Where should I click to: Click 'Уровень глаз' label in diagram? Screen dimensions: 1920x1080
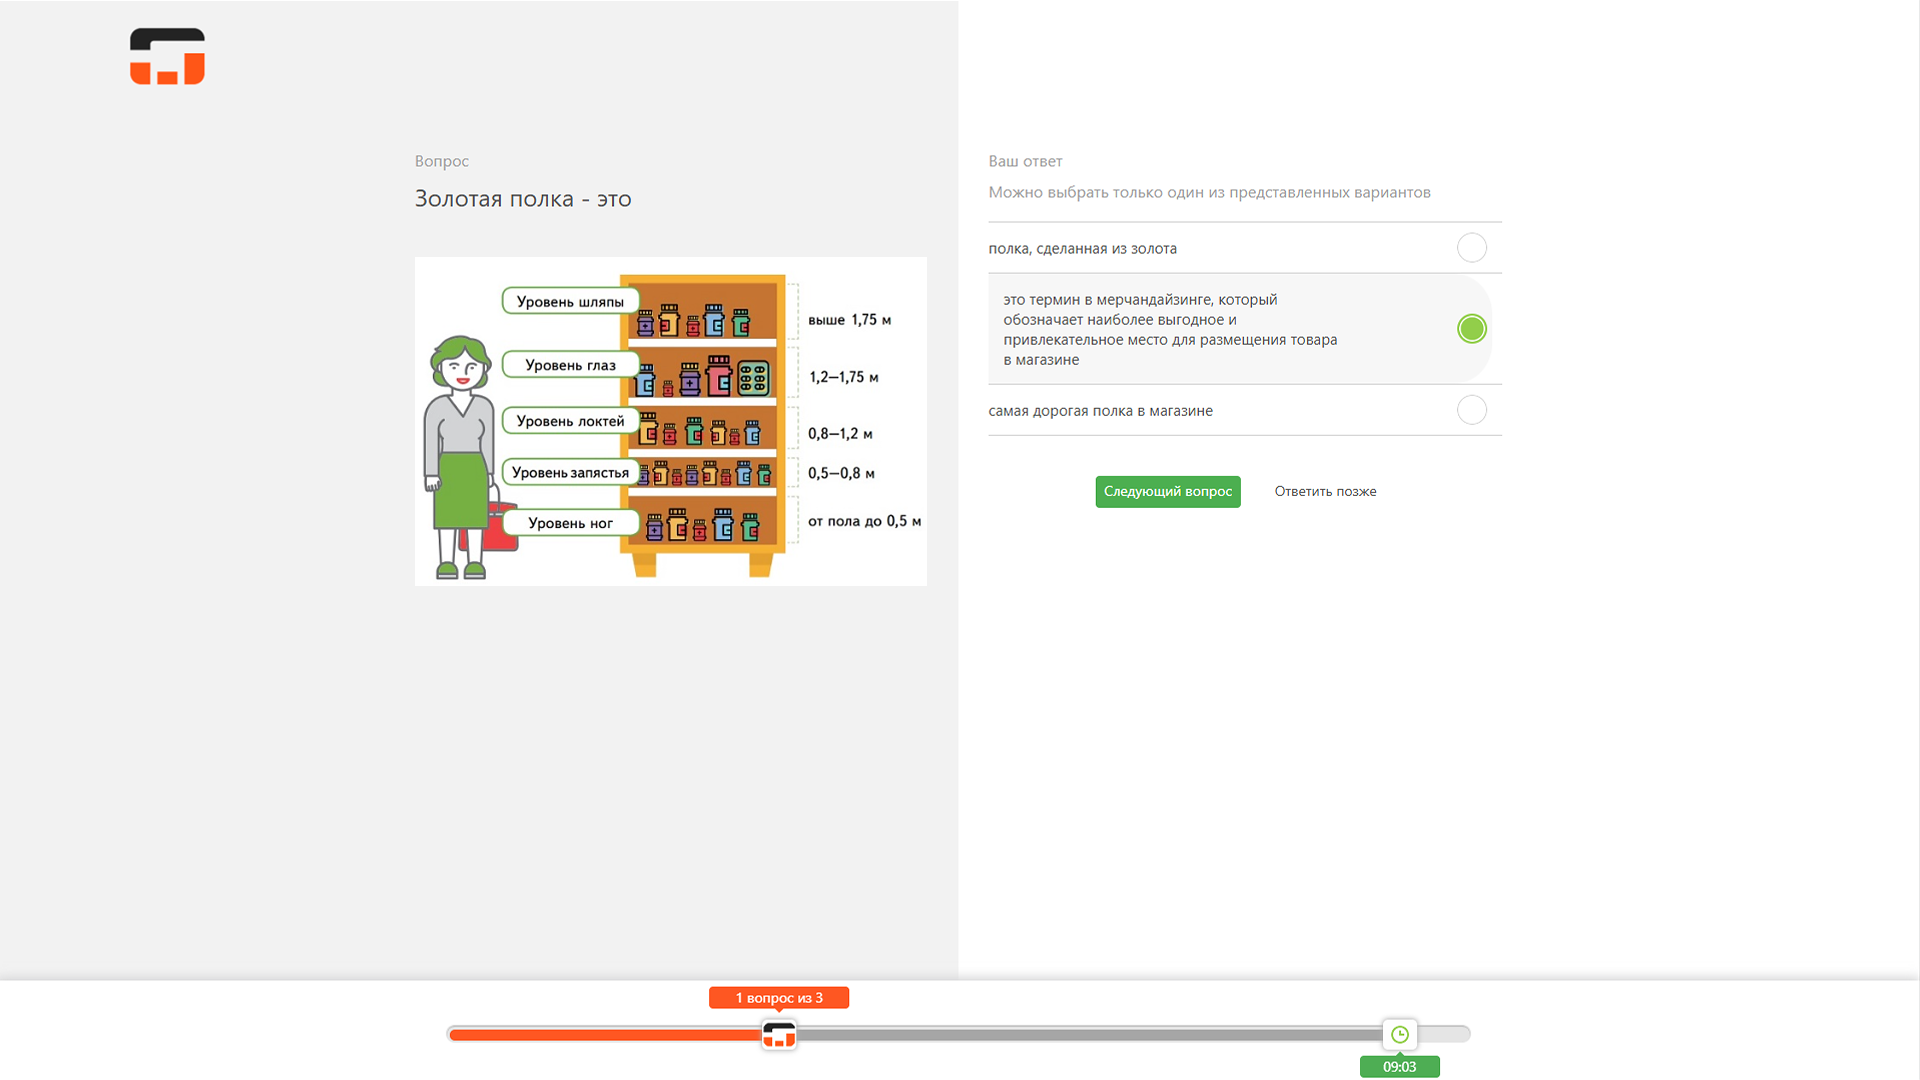point(570,365)
